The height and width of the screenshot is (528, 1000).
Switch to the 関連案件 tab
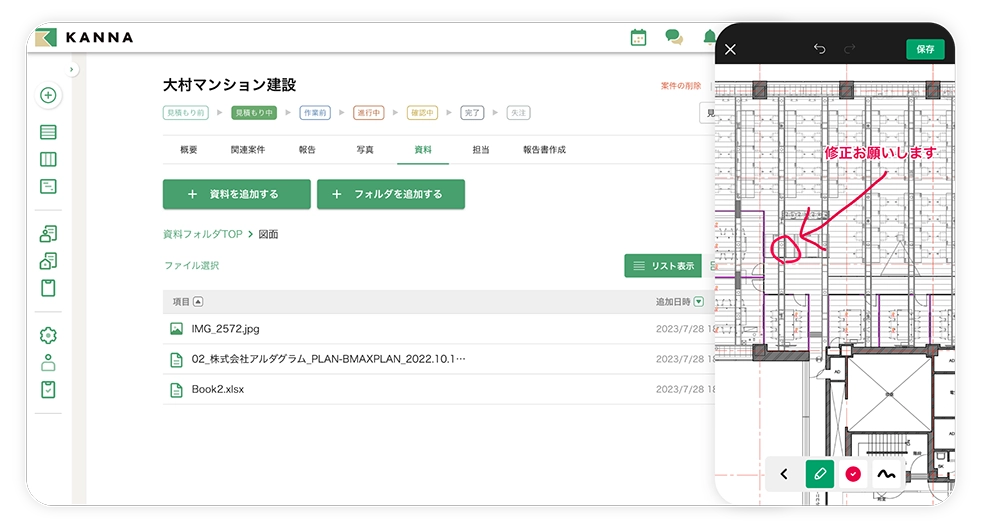[247, 150]
